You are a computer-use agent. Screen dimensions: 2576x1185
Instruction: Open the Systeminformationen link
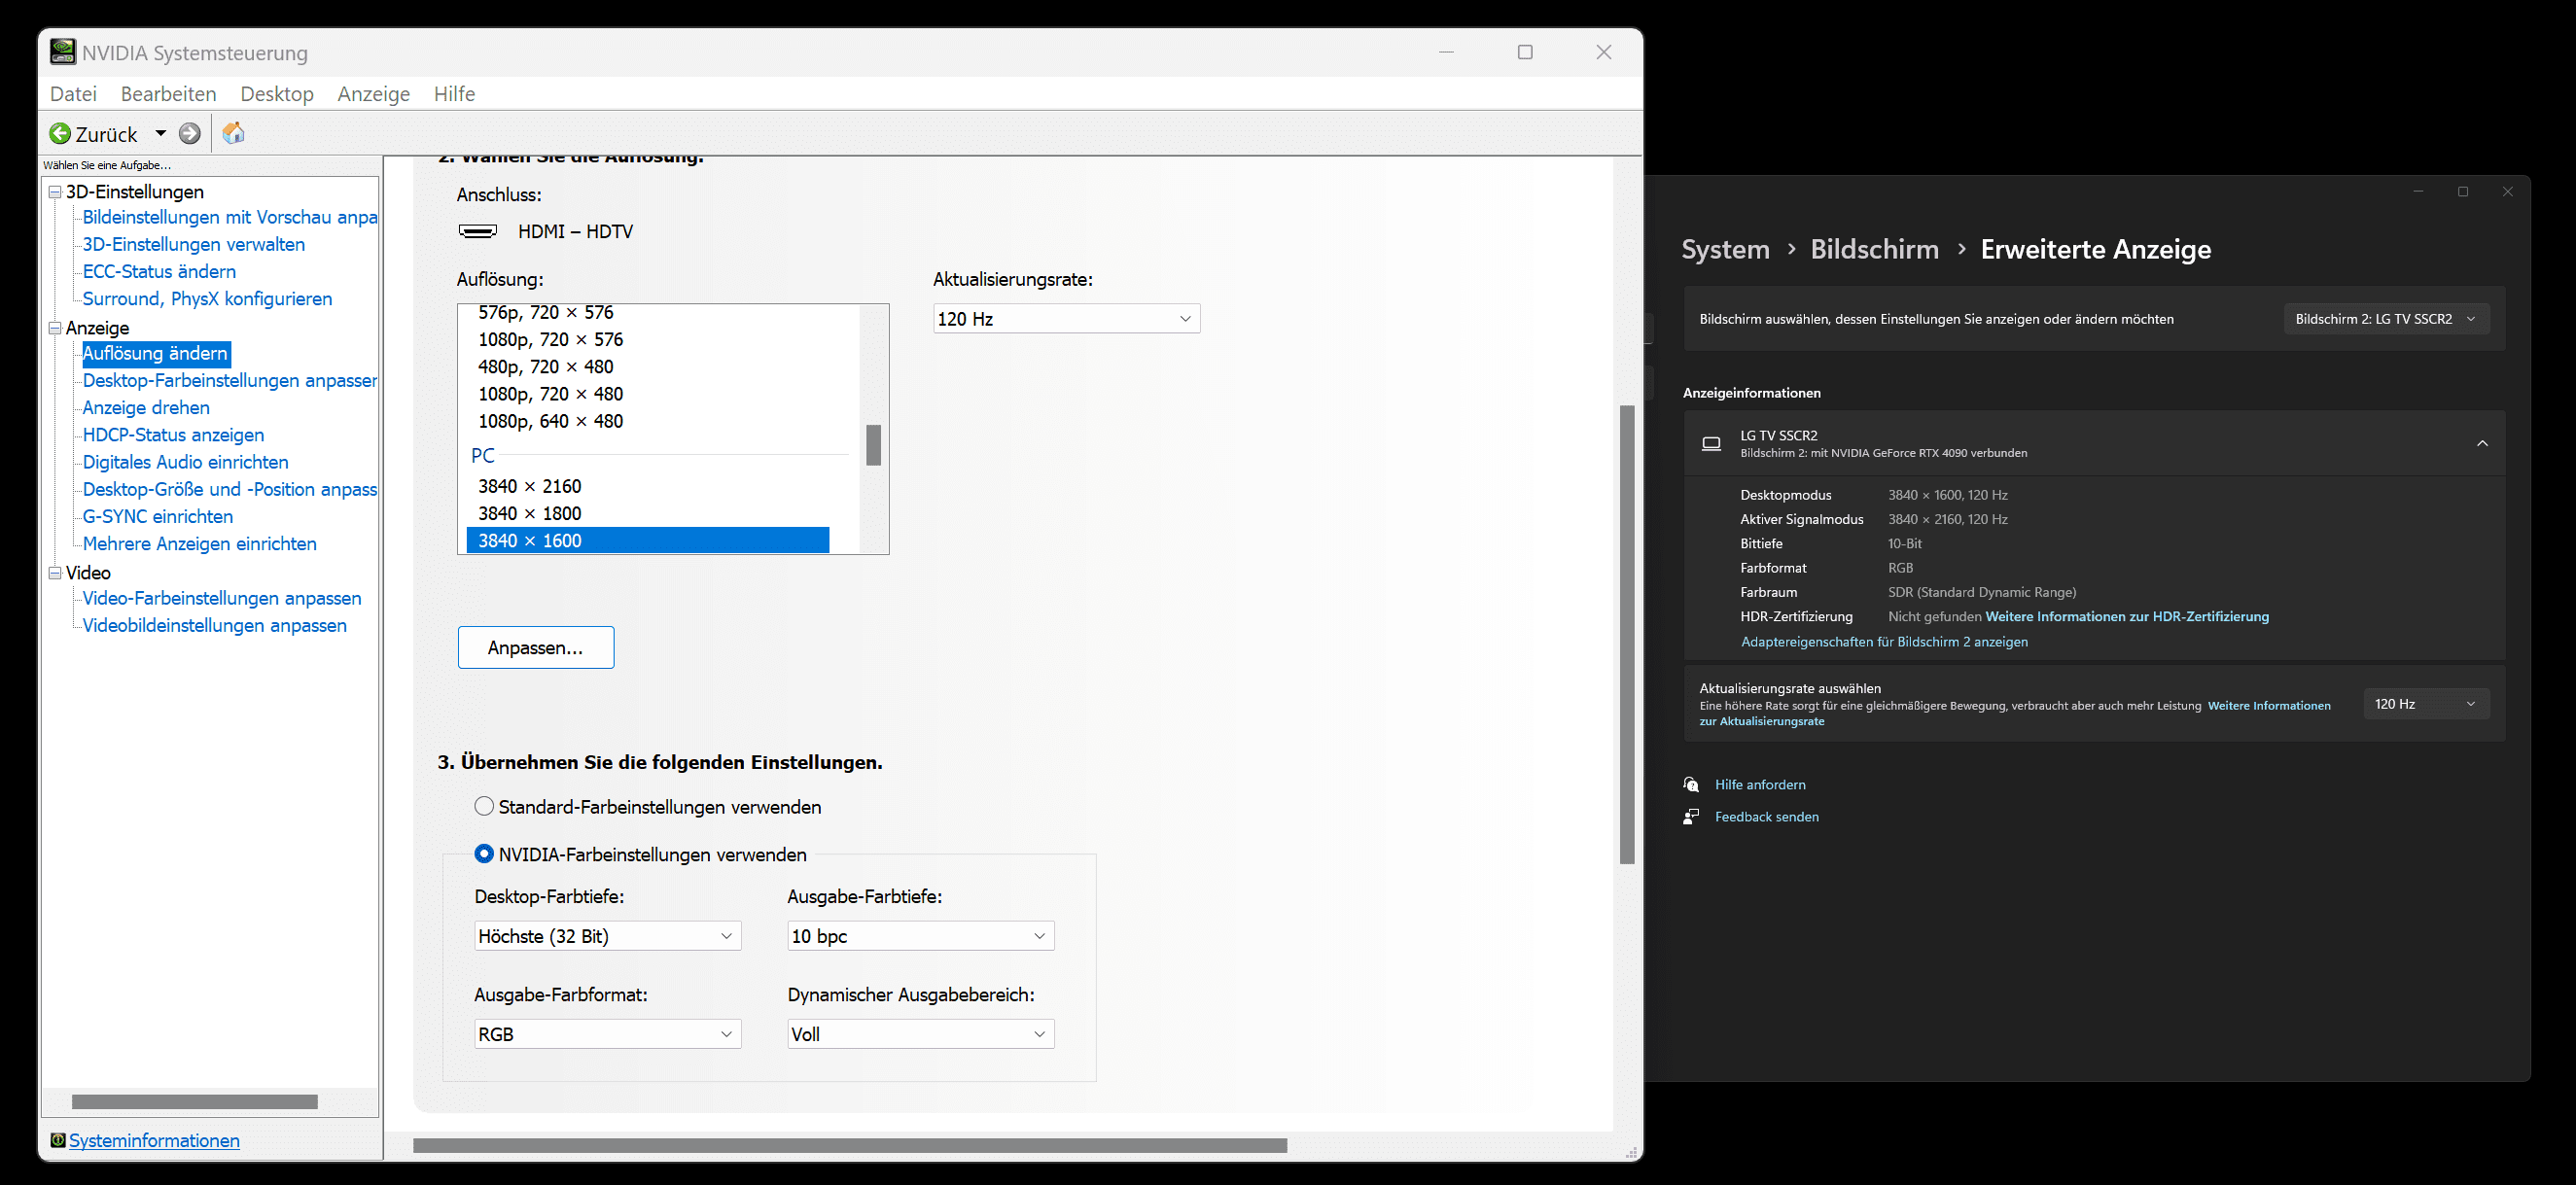[154, 1141]
